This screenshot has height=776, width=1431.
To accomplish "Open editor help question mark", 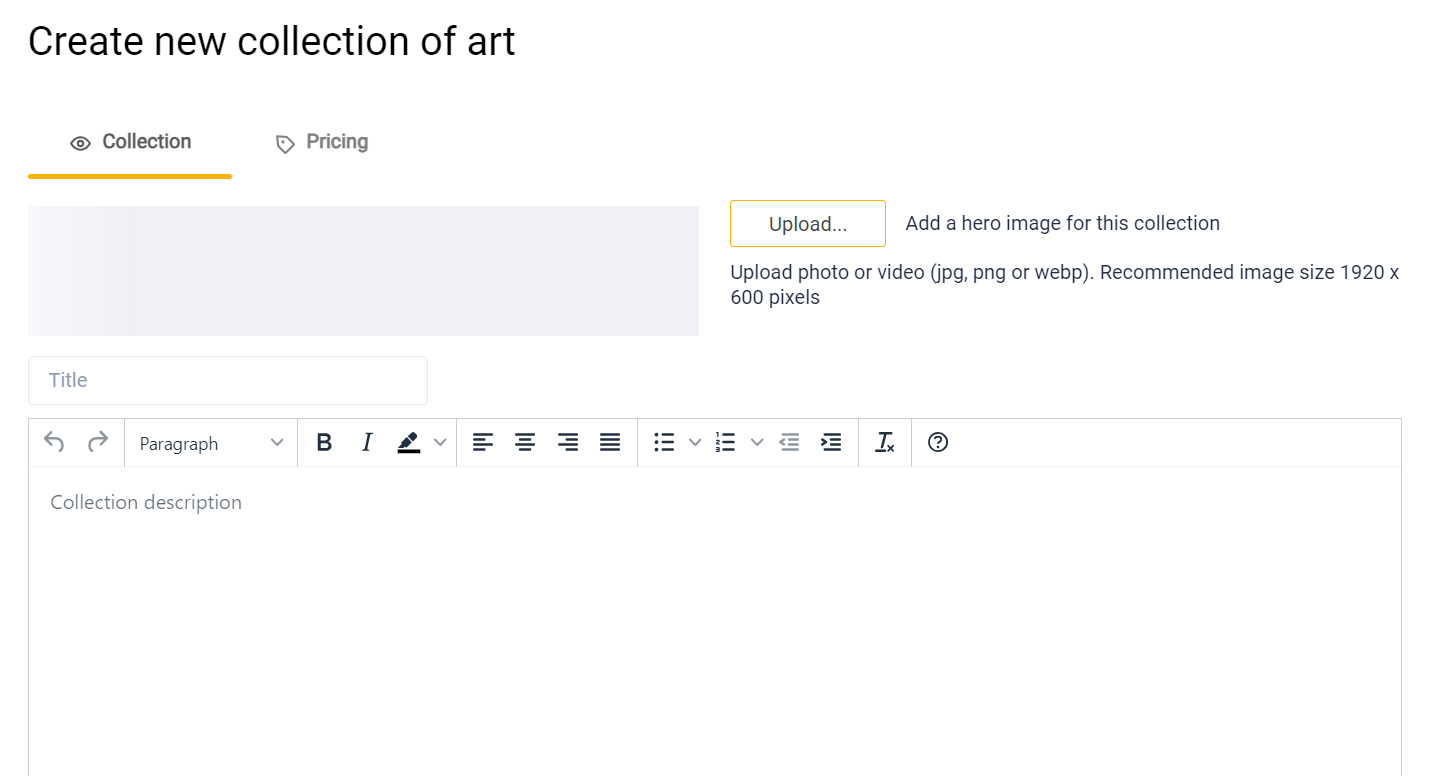I will coord(938,442).
